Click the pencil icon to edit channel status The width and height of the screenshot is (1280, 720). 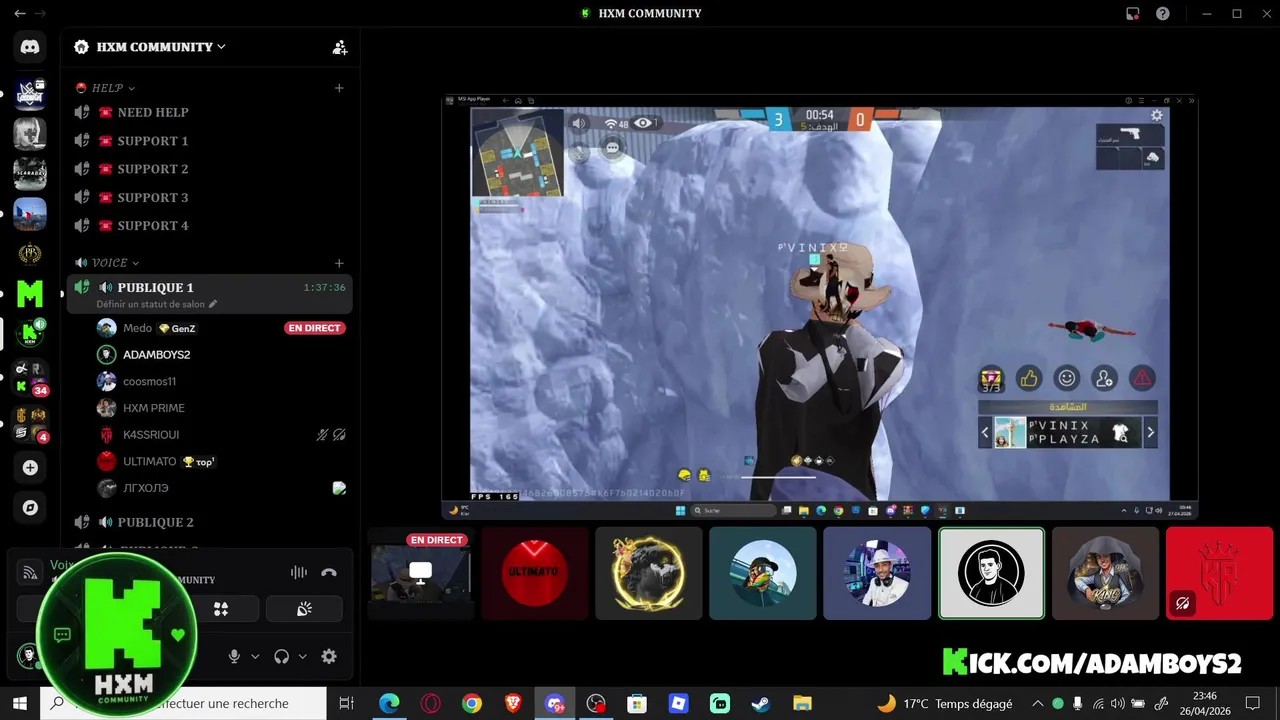(213, 304)
